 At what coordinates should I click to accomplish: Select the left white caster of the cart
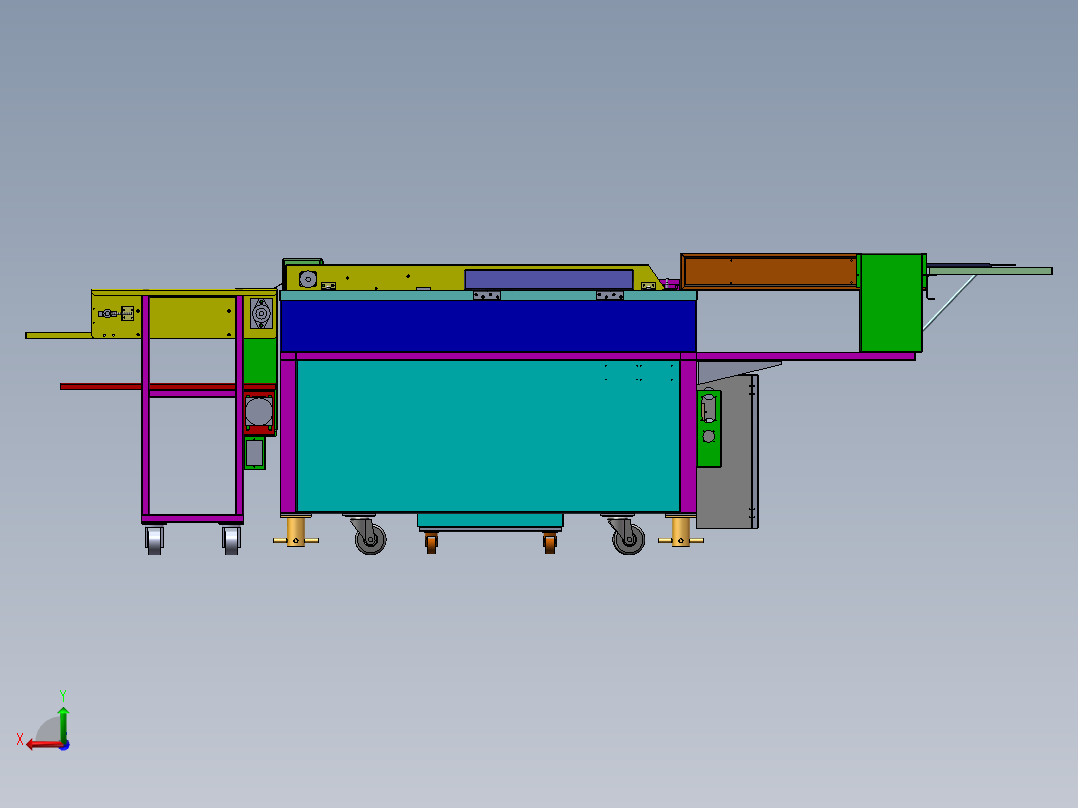[x=155, y=540]
